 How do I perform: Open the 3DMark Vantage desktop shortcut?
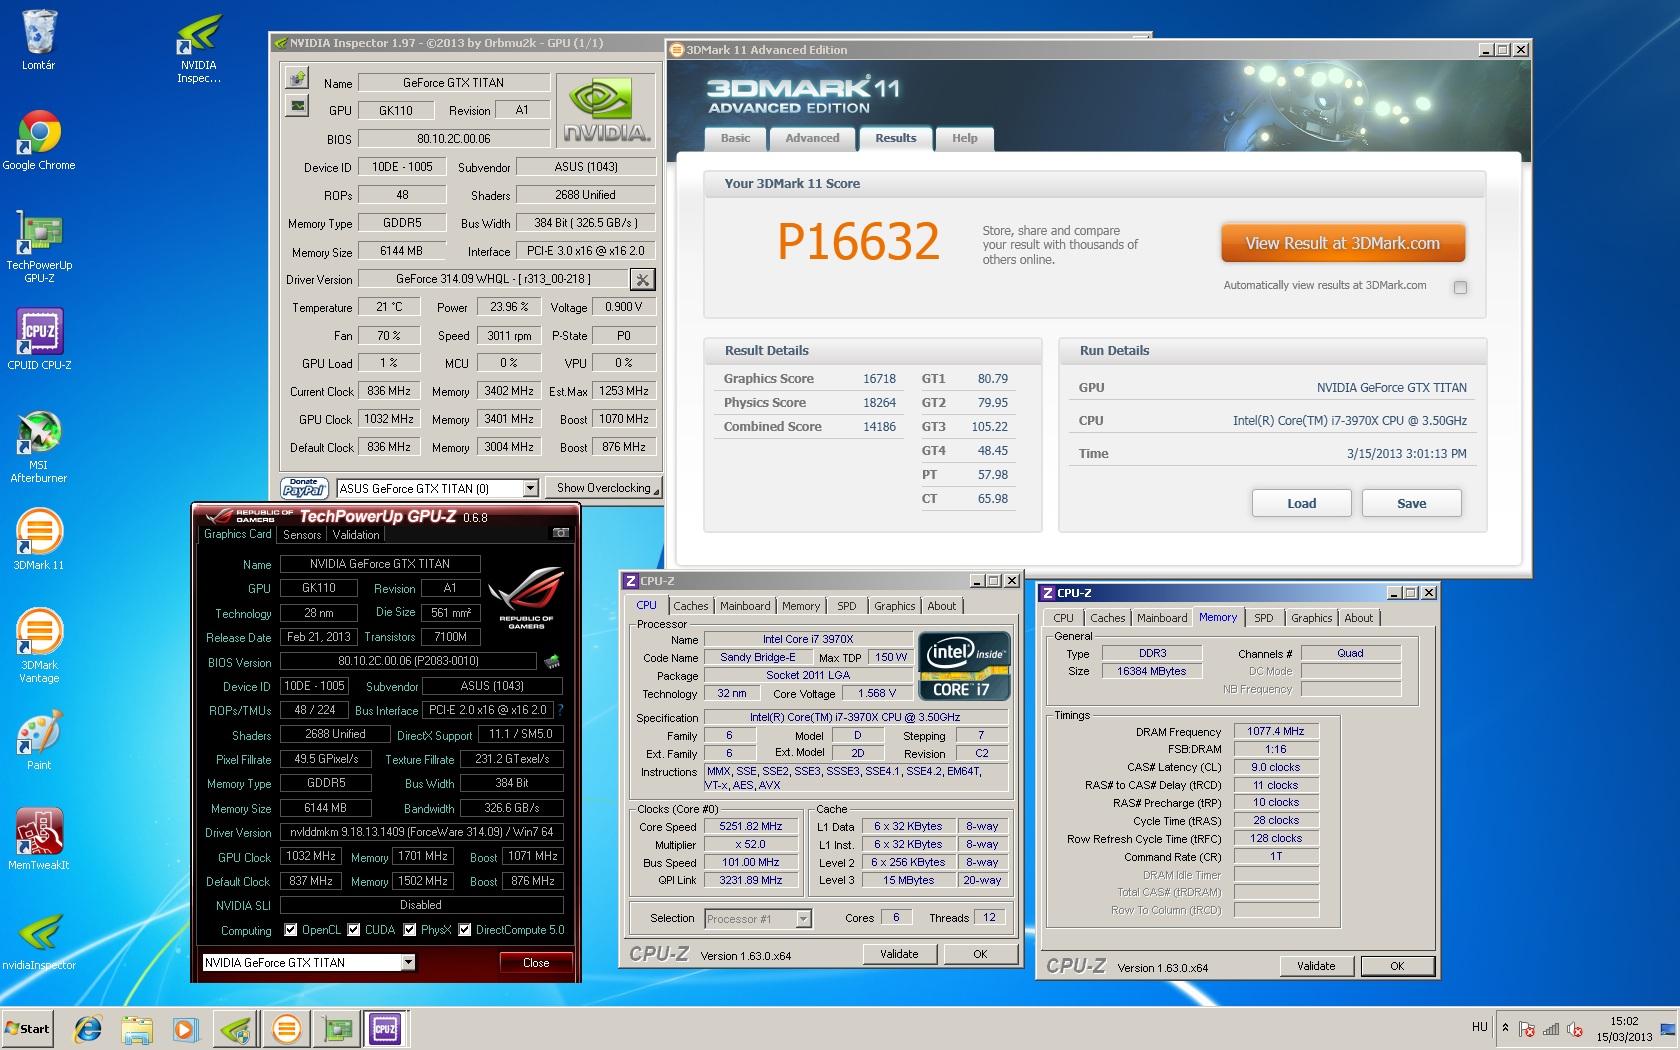(39, 647)
